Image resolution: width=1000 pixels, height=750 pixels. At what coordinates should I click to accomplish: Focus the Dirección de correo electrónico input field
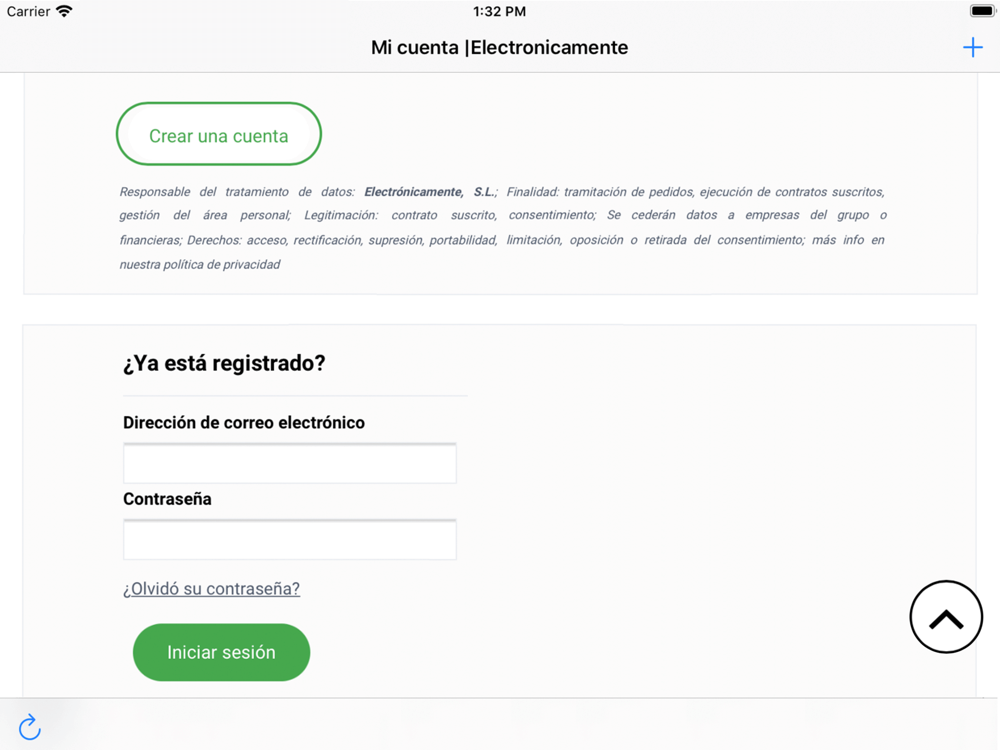[x=290, y=463]
